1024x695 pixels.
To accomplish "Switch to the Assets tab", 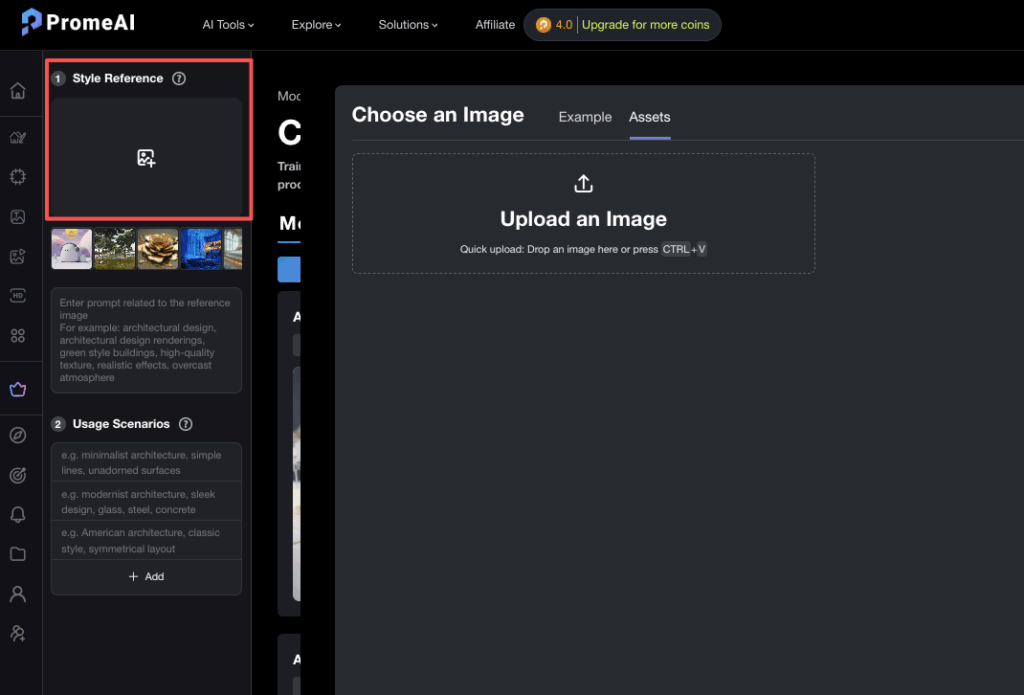I will point(650,117).
